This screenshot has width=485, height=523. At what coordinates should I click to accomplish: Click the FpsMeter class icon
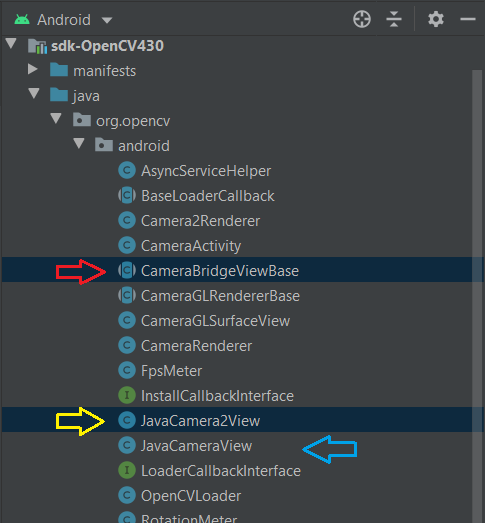click(x=127, y=371)
